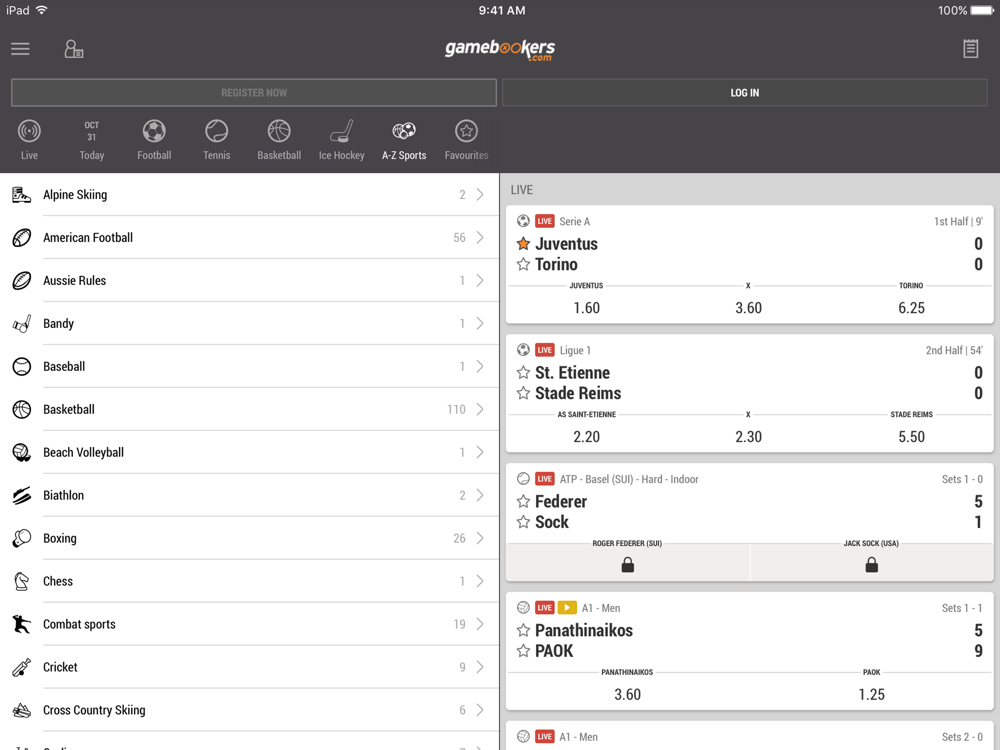Unfavourite Juventus with its orange star
Screen dimensions: 1000x750
524,244
